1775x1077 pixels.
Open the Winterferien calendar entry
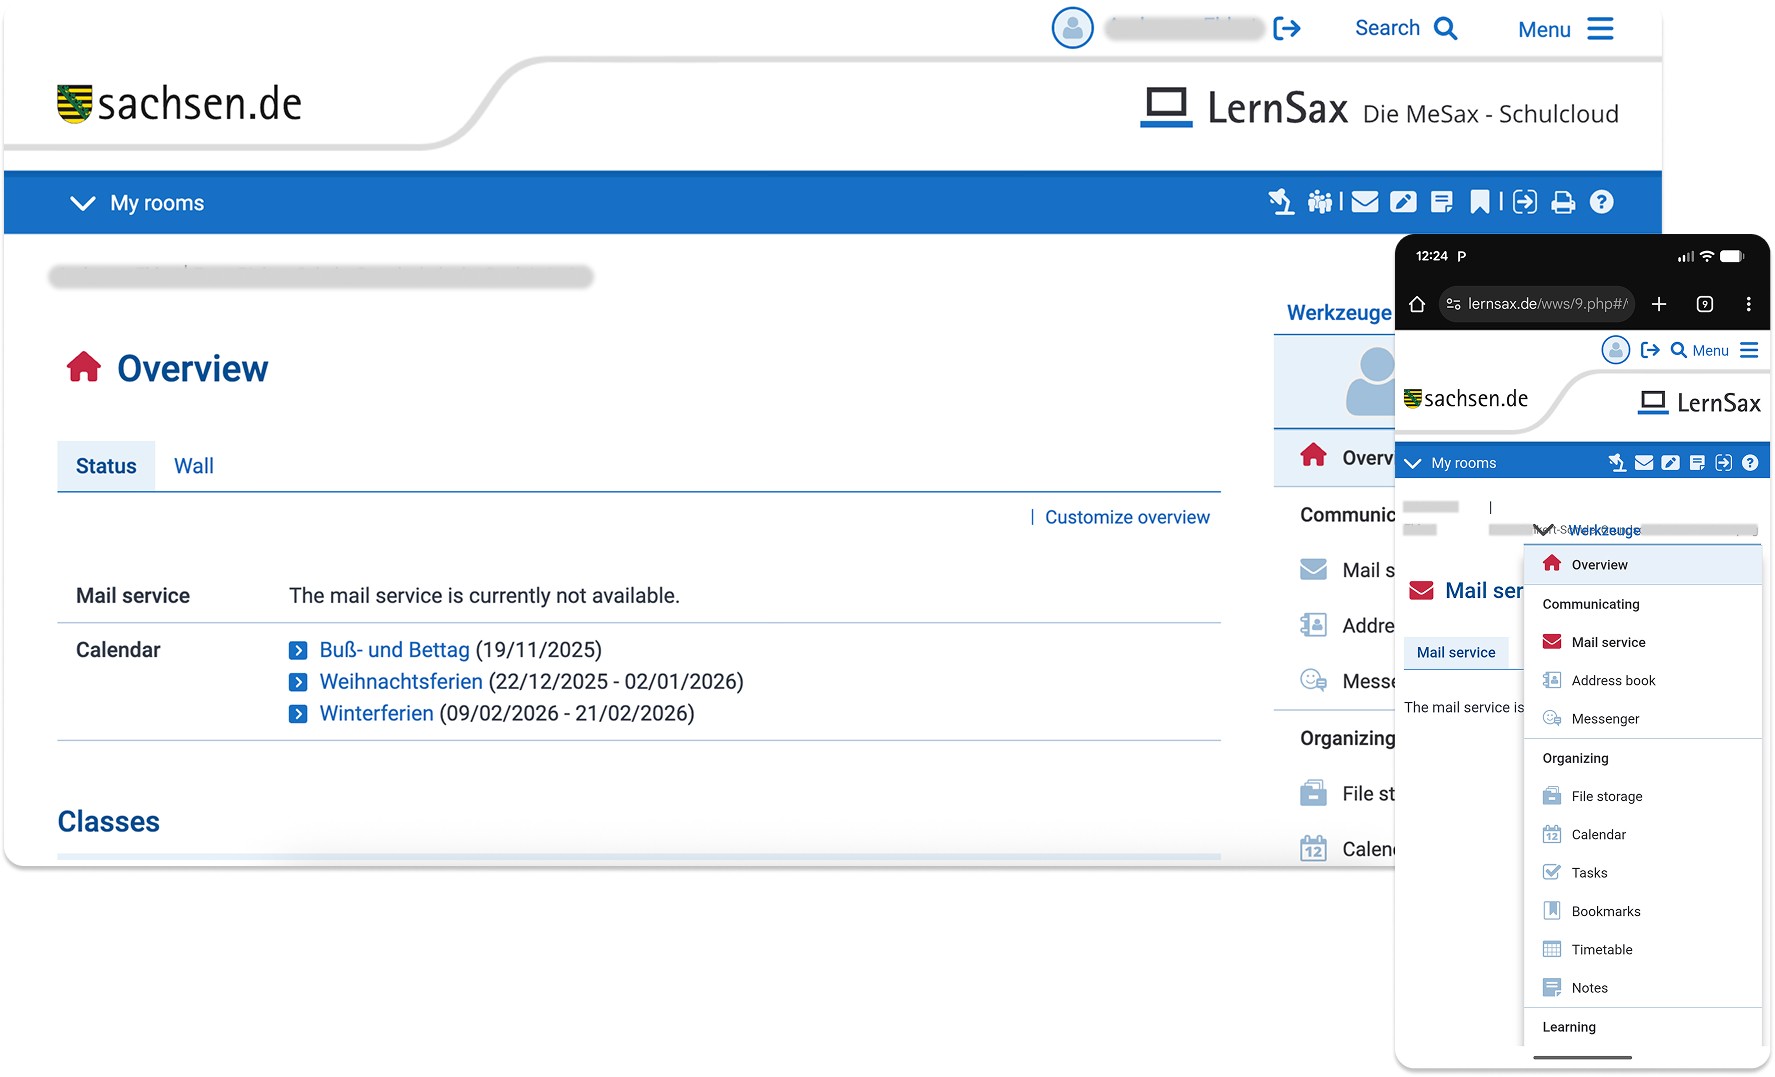pyautogui.click(x=376, y=714)
